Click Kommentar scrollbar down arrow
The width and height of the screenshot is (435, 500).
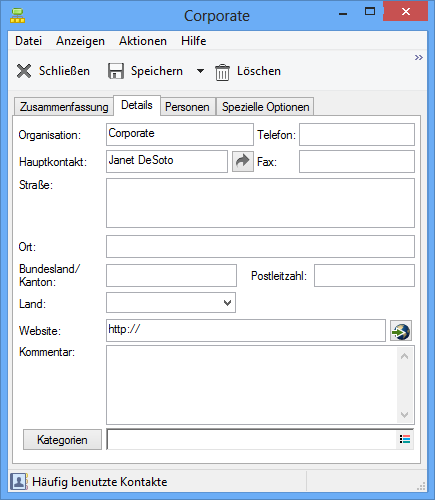tap(405, 415)
